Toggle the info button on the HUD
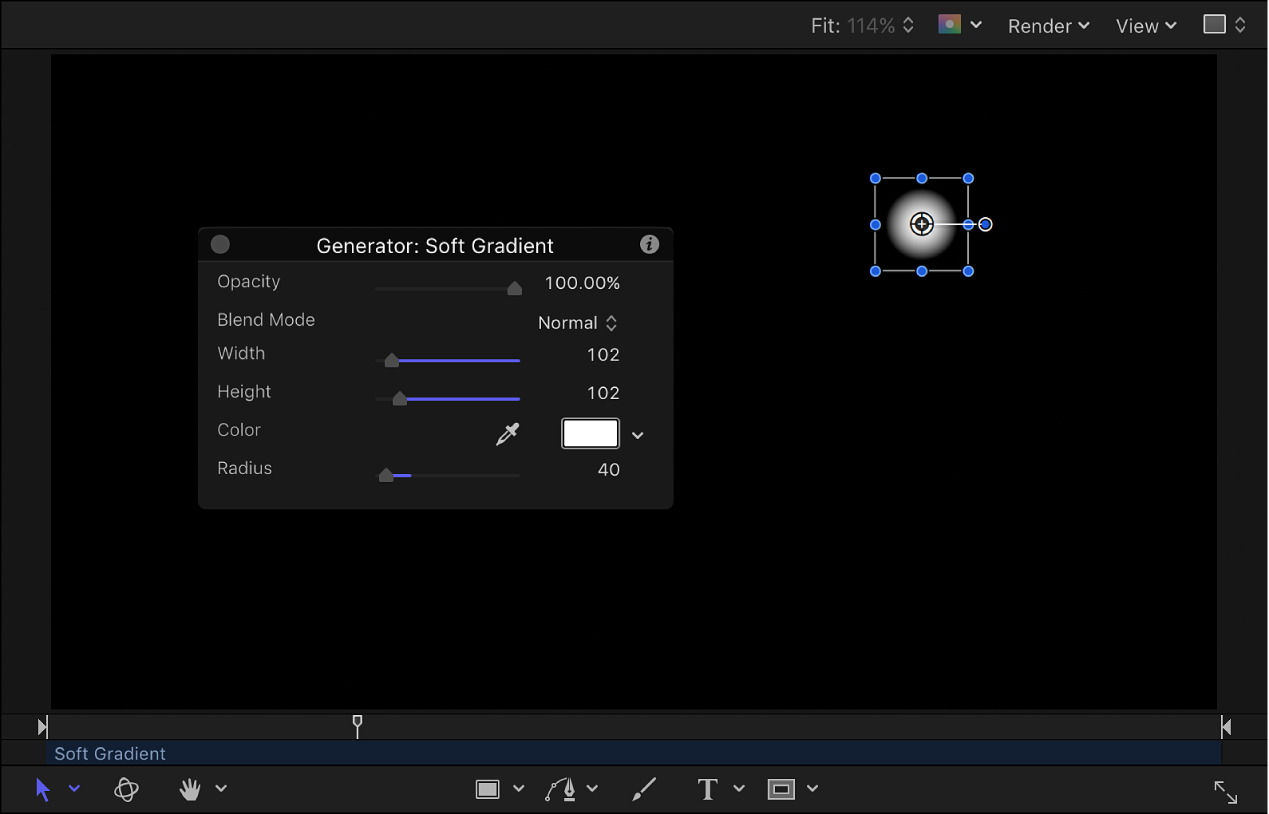 pyautogui.click(x=649, y=244)
